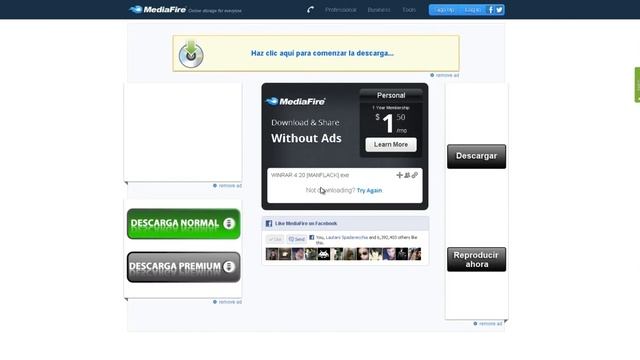Image resolution: width=640 pixels, height=360 pixels.
Task: Click the Facebook icon in the header
Action: [491, 10]
